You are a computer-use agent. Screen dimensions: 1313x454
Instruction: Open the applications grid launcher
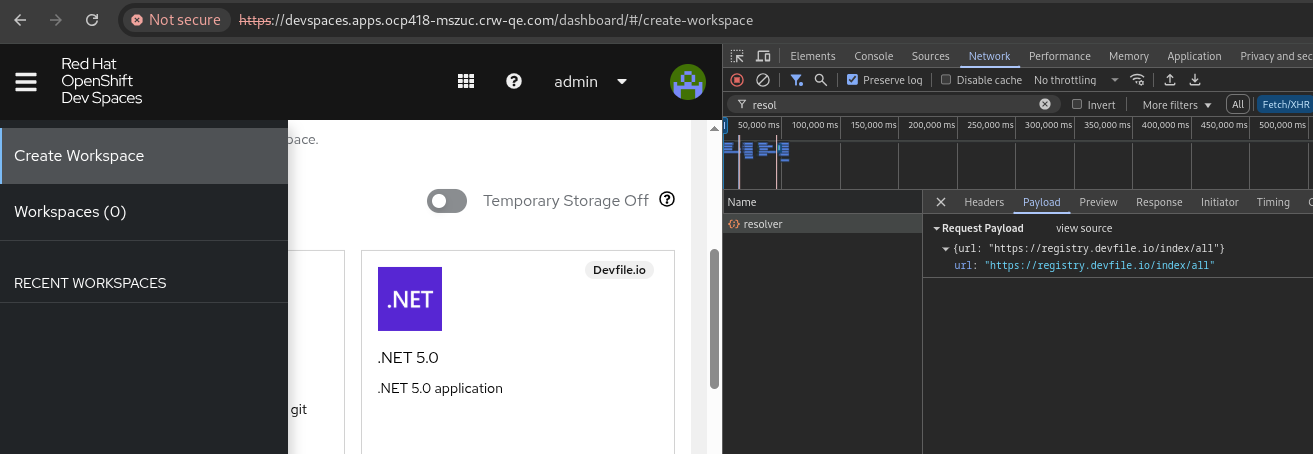pos(466,82)
